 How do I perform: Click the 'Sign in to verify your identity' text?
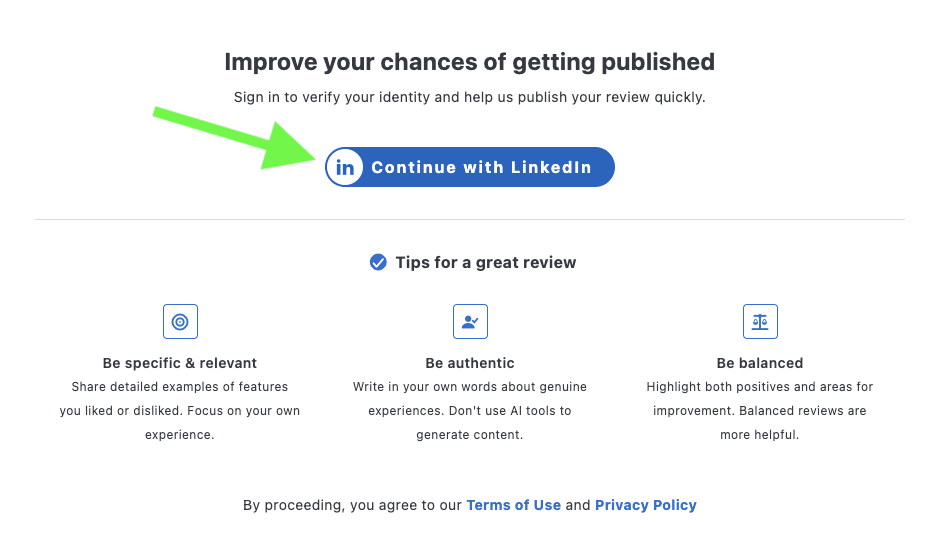(469, 98)
